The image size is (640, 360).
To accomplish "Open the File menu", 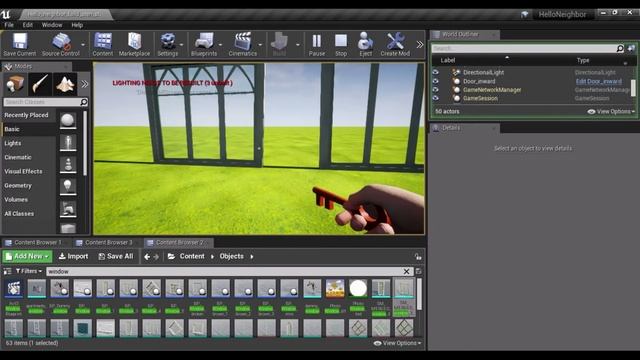I will click(9, 25).
